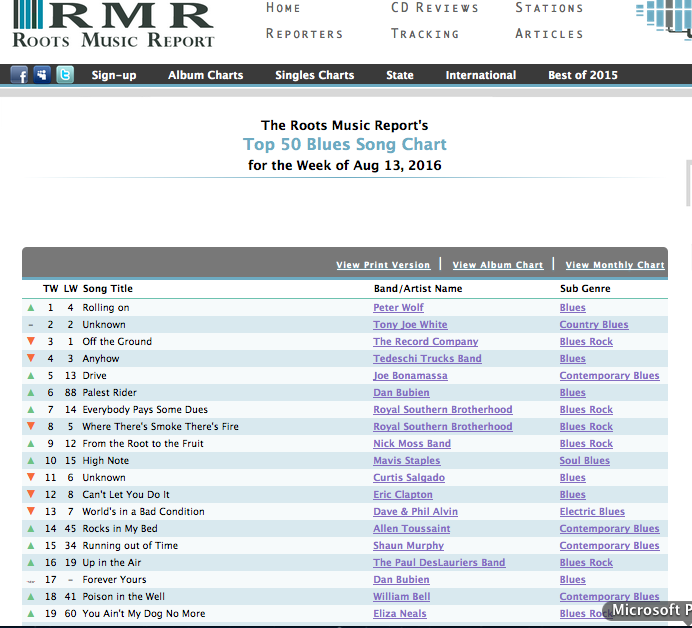Image resolution: width=692 pixels, height=628 pixels.
Task: Open the Twitter icon link
Action: coord(65,75)
